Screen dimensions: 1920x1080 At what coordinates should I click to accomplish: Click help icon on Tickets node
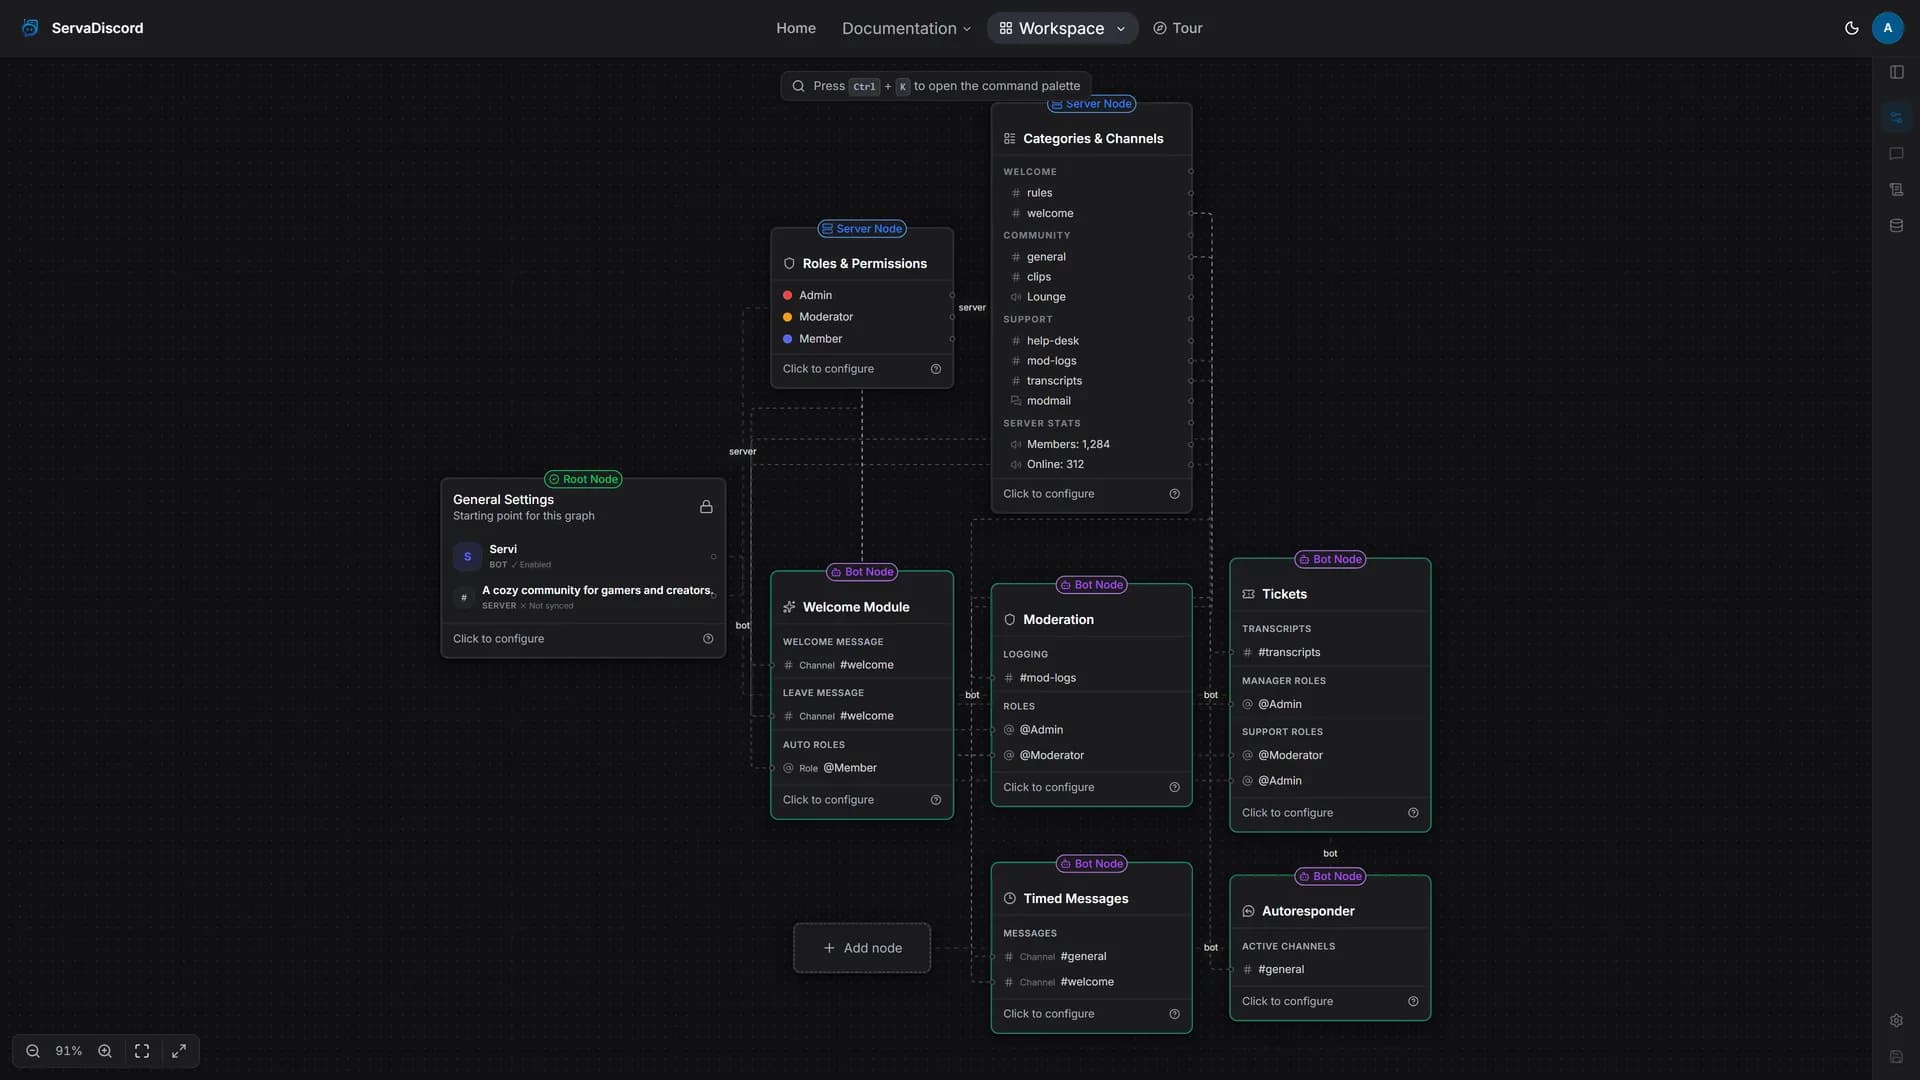1413,813
